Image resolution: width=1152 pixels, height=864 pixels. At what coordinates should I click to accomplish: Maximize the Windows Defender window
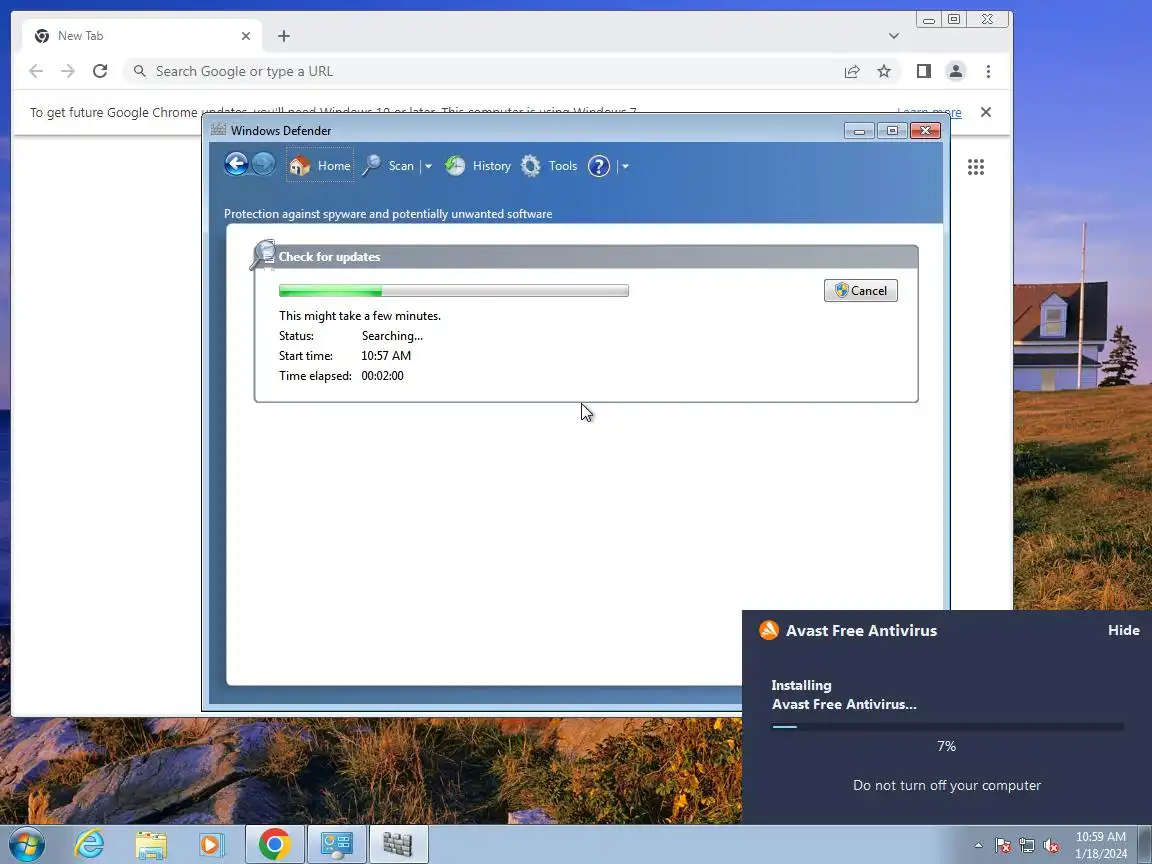point(892,131)
